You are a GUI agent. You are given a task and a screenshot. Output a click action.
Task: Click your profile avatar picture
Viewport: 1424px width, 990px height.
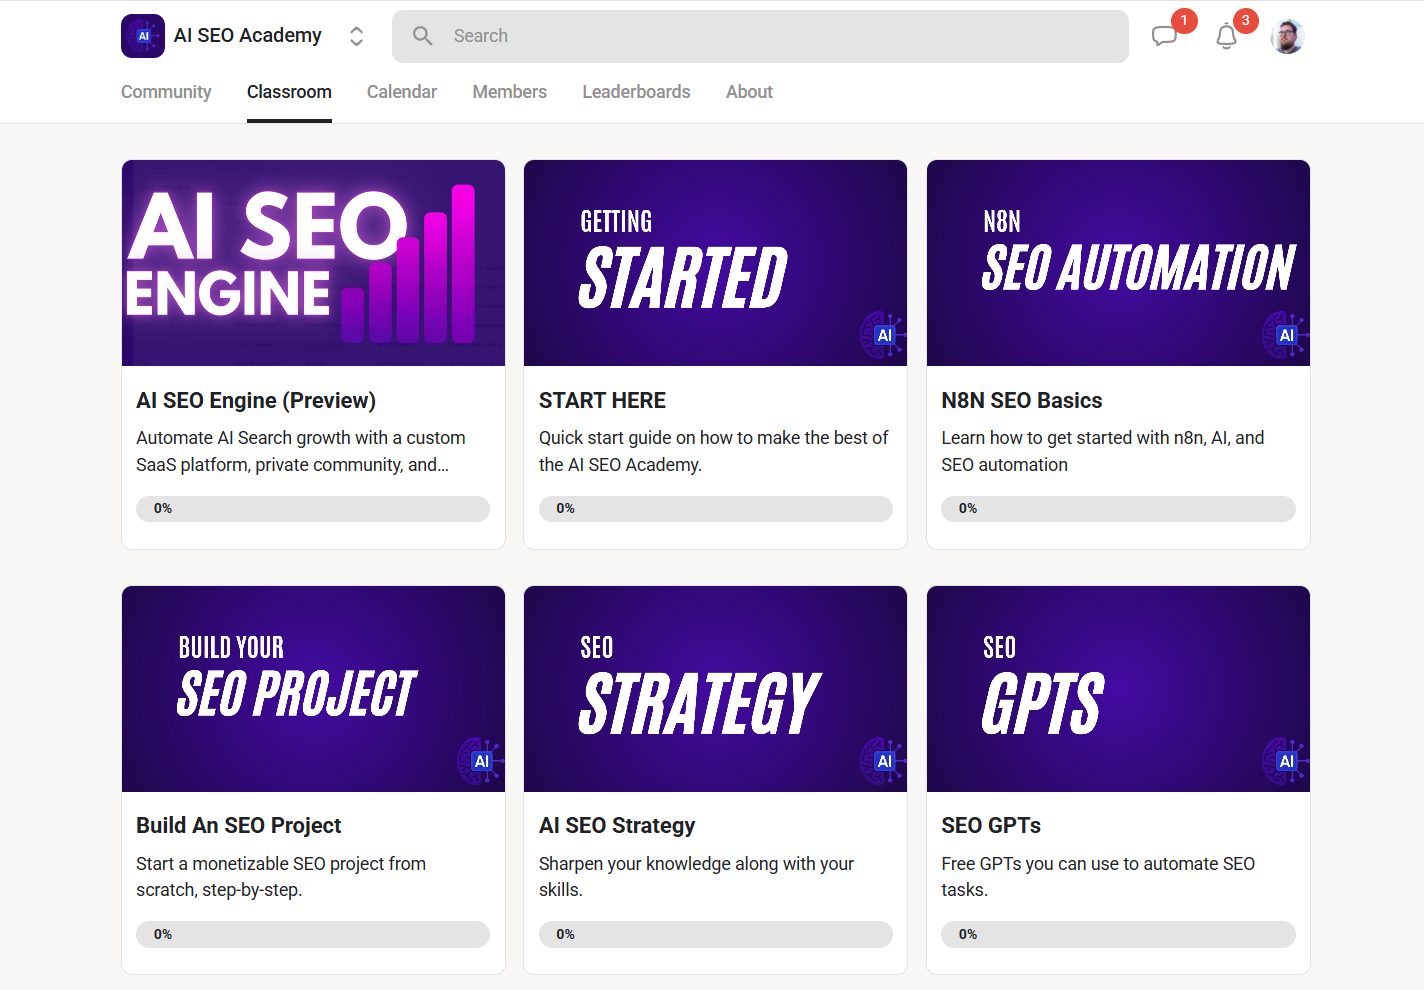[1287, 36]
